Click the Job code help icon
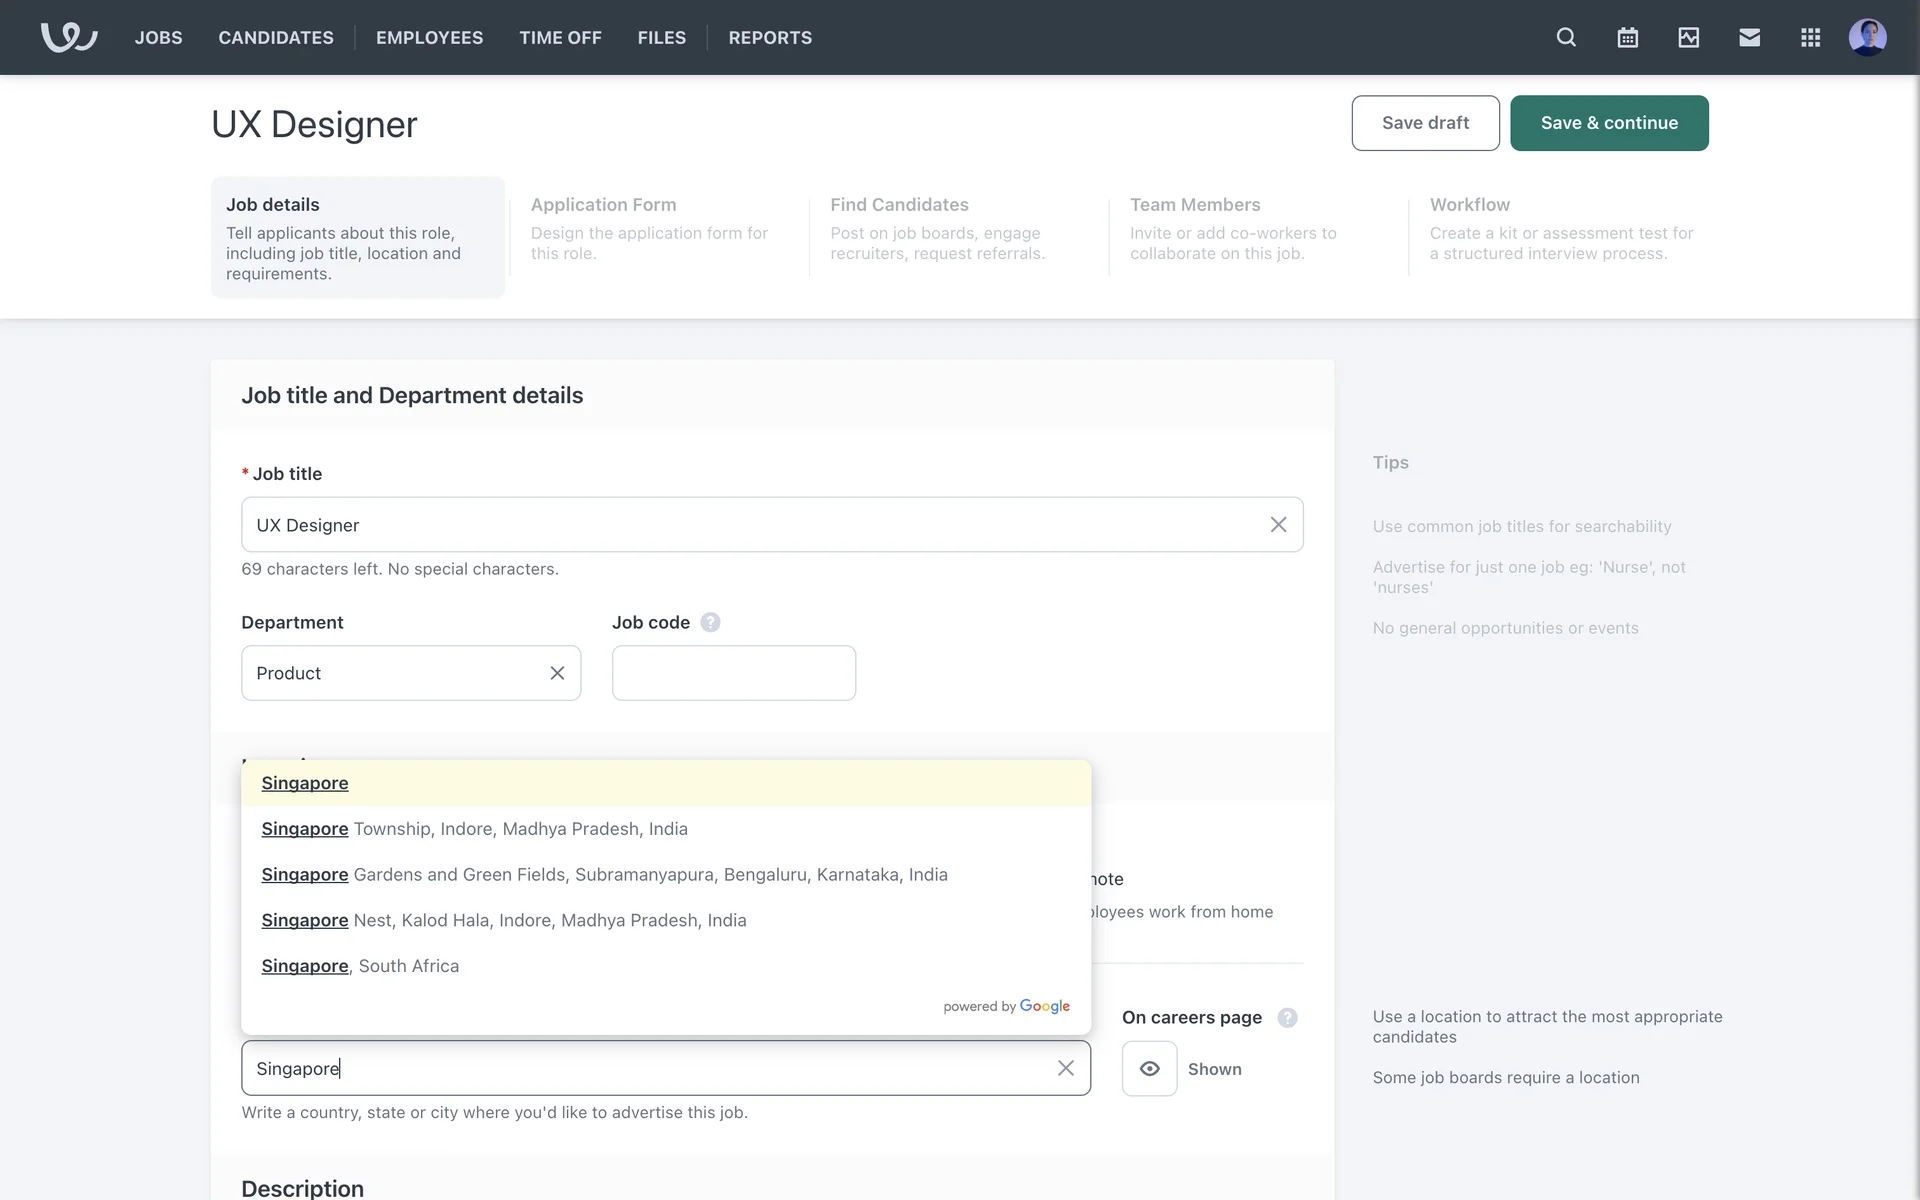Image resolution: width=1920 pixels, height=1200 pixels. (x=710, y=622)
